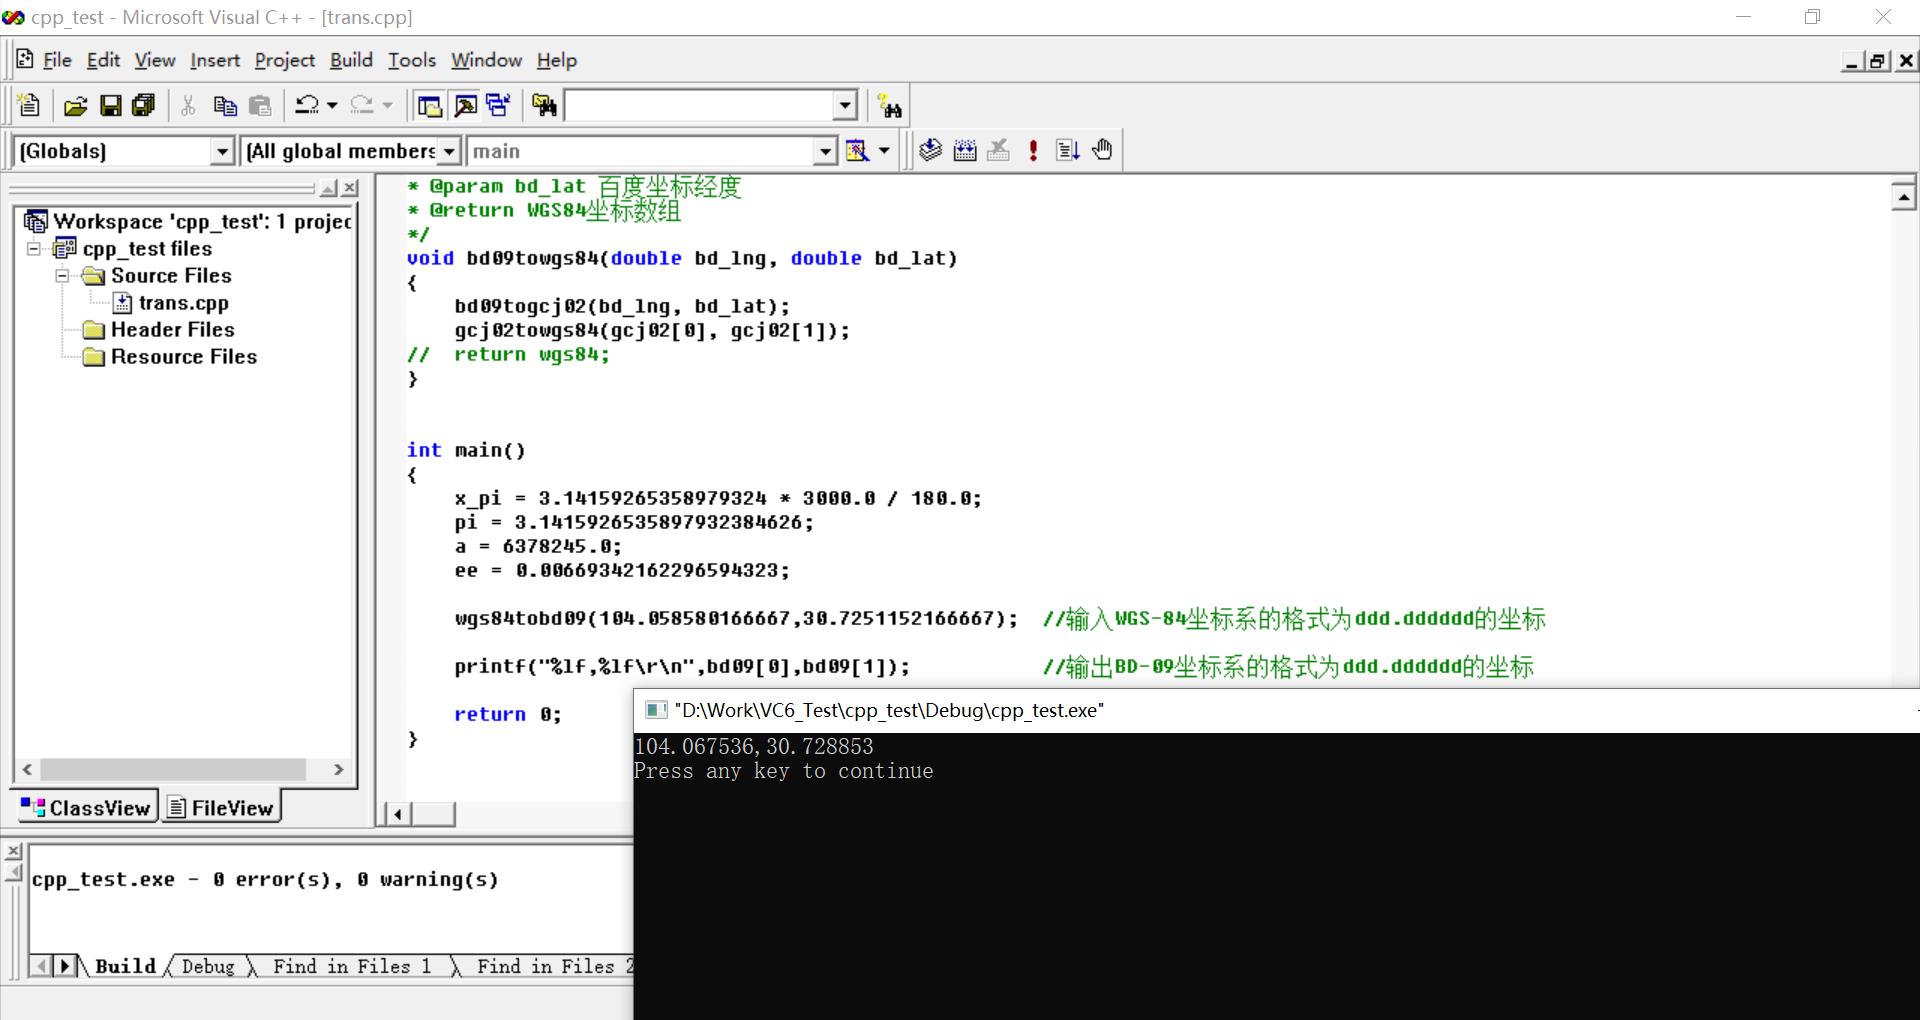Screen dimensions: 1920x1020
Task: Click the workspace panel scroll-left arrow
Action: 27,769
